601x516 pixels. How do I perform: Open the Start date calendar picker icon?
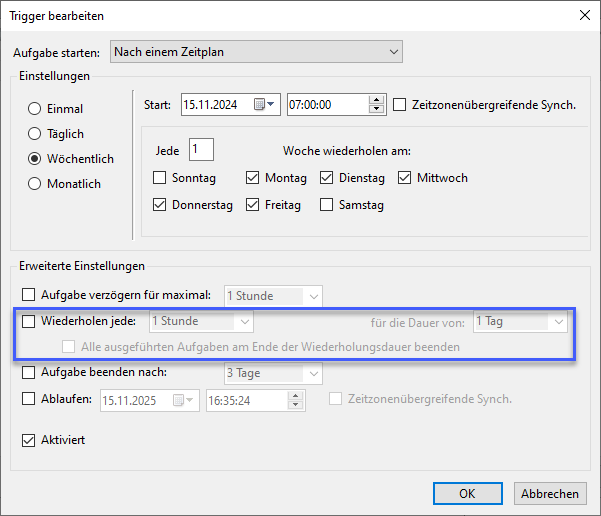coord(264,104)
